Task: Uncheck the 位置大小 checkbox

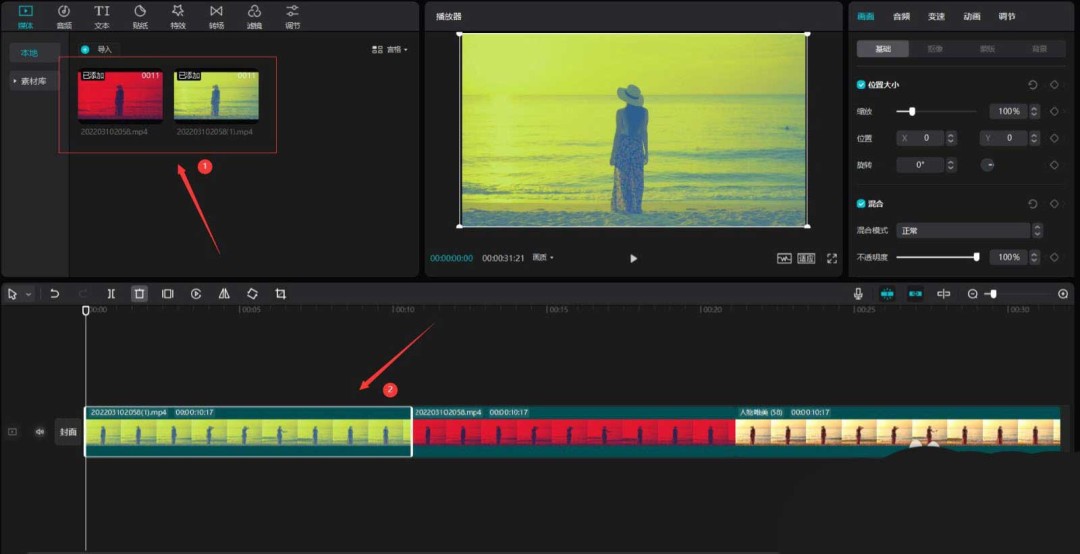Action: click(x=862, y=85)
